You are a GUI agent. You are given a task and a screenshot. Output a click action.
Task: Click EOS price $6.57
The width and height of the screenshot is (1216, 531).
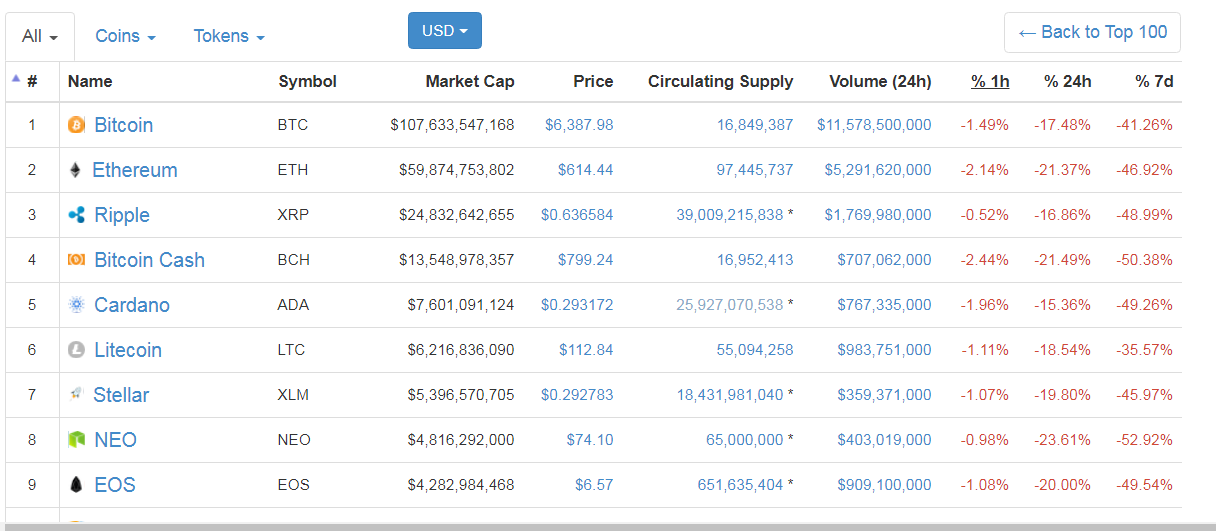tap(594, 485)
